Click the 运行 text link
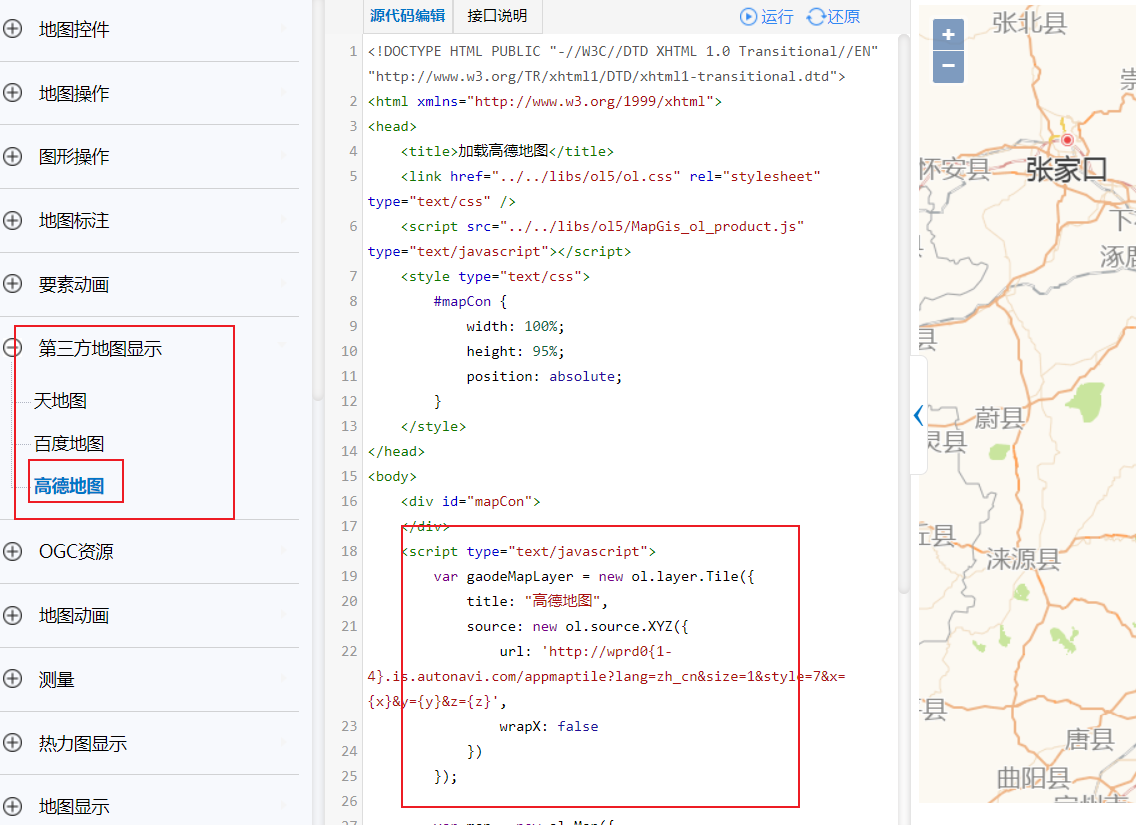1136x825 pixels. point(777,17)
